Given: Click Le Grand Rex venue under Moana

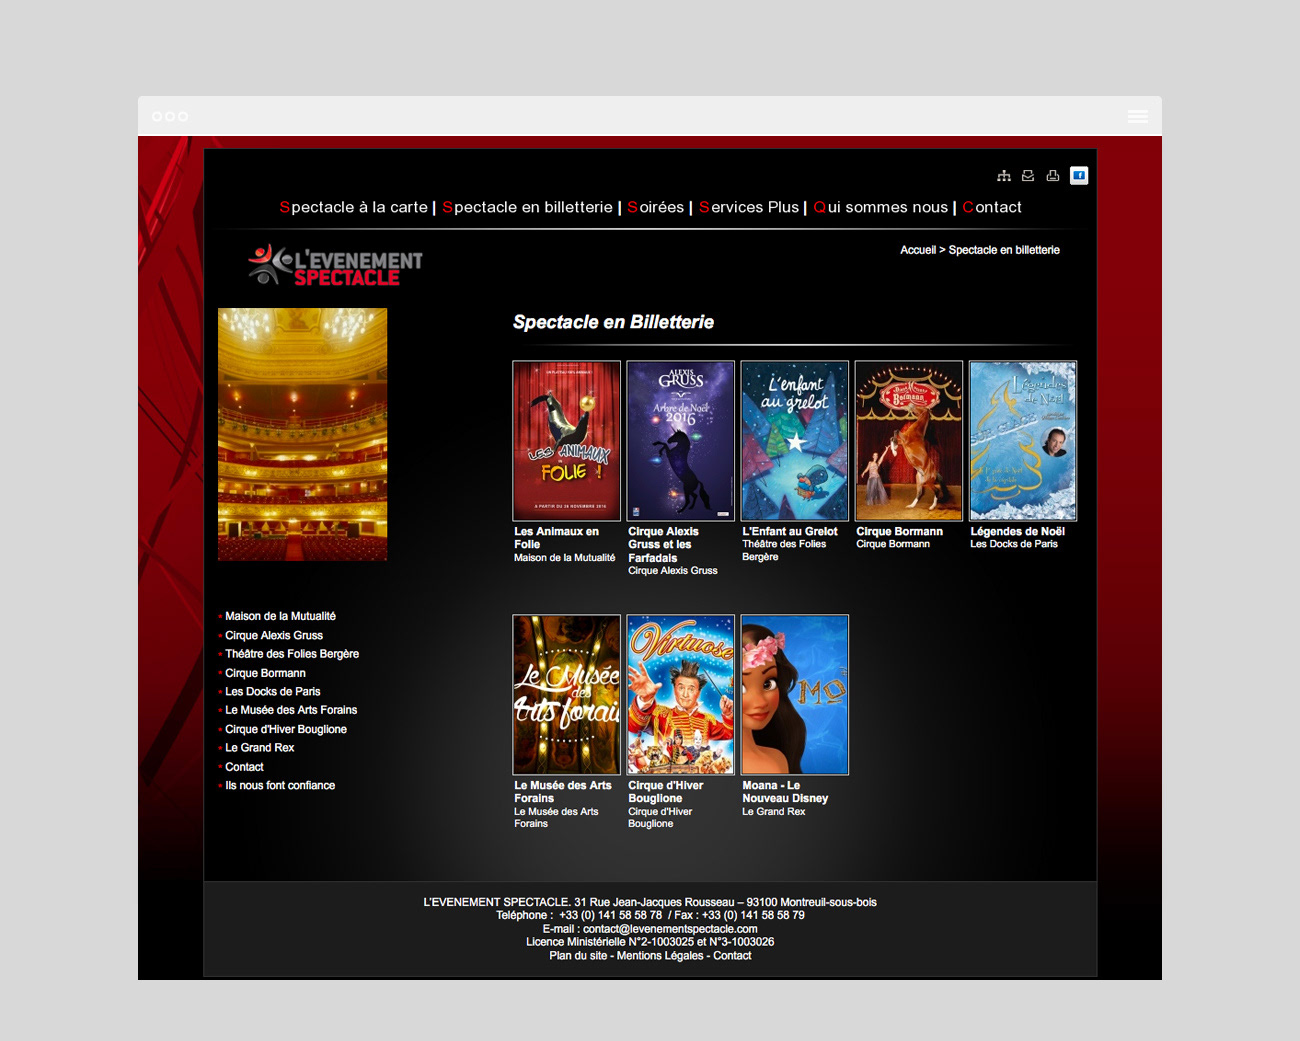Looking at the screenshot, I should [774, 812].
